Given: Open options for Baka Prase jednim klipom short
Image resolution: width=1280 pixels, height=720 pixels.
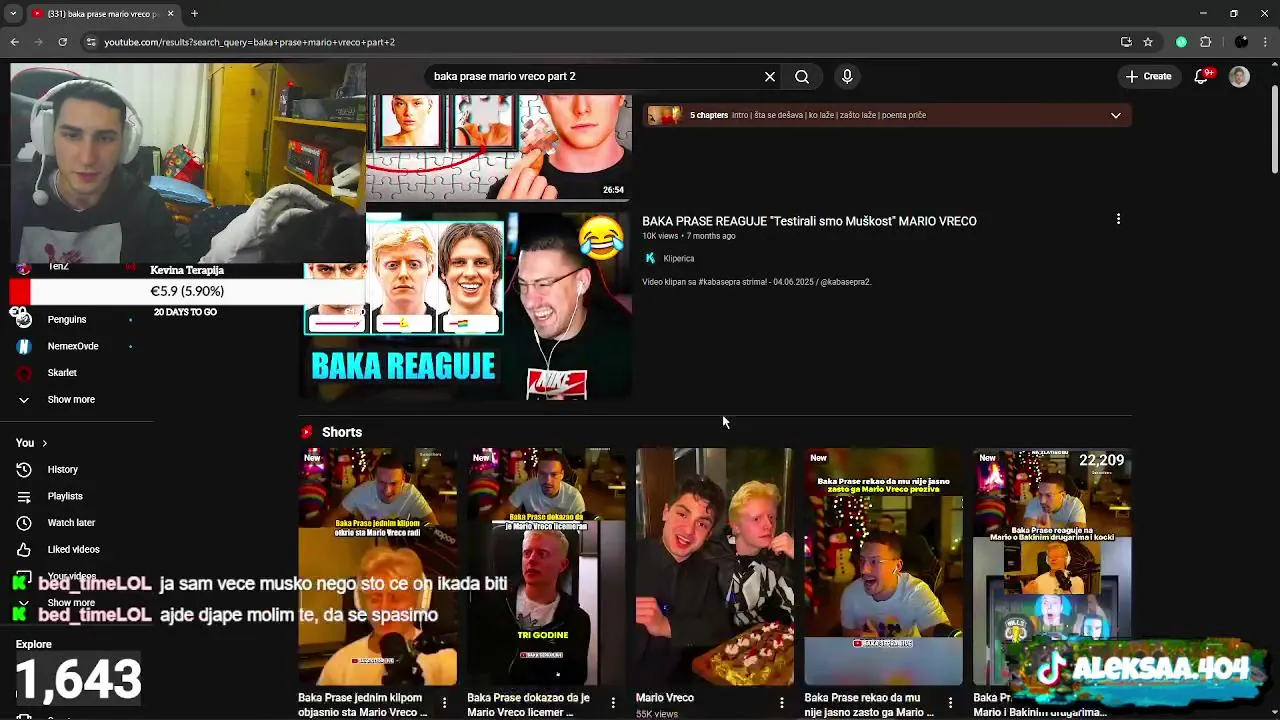Looking at the screenshot, I should coord(444,703).
